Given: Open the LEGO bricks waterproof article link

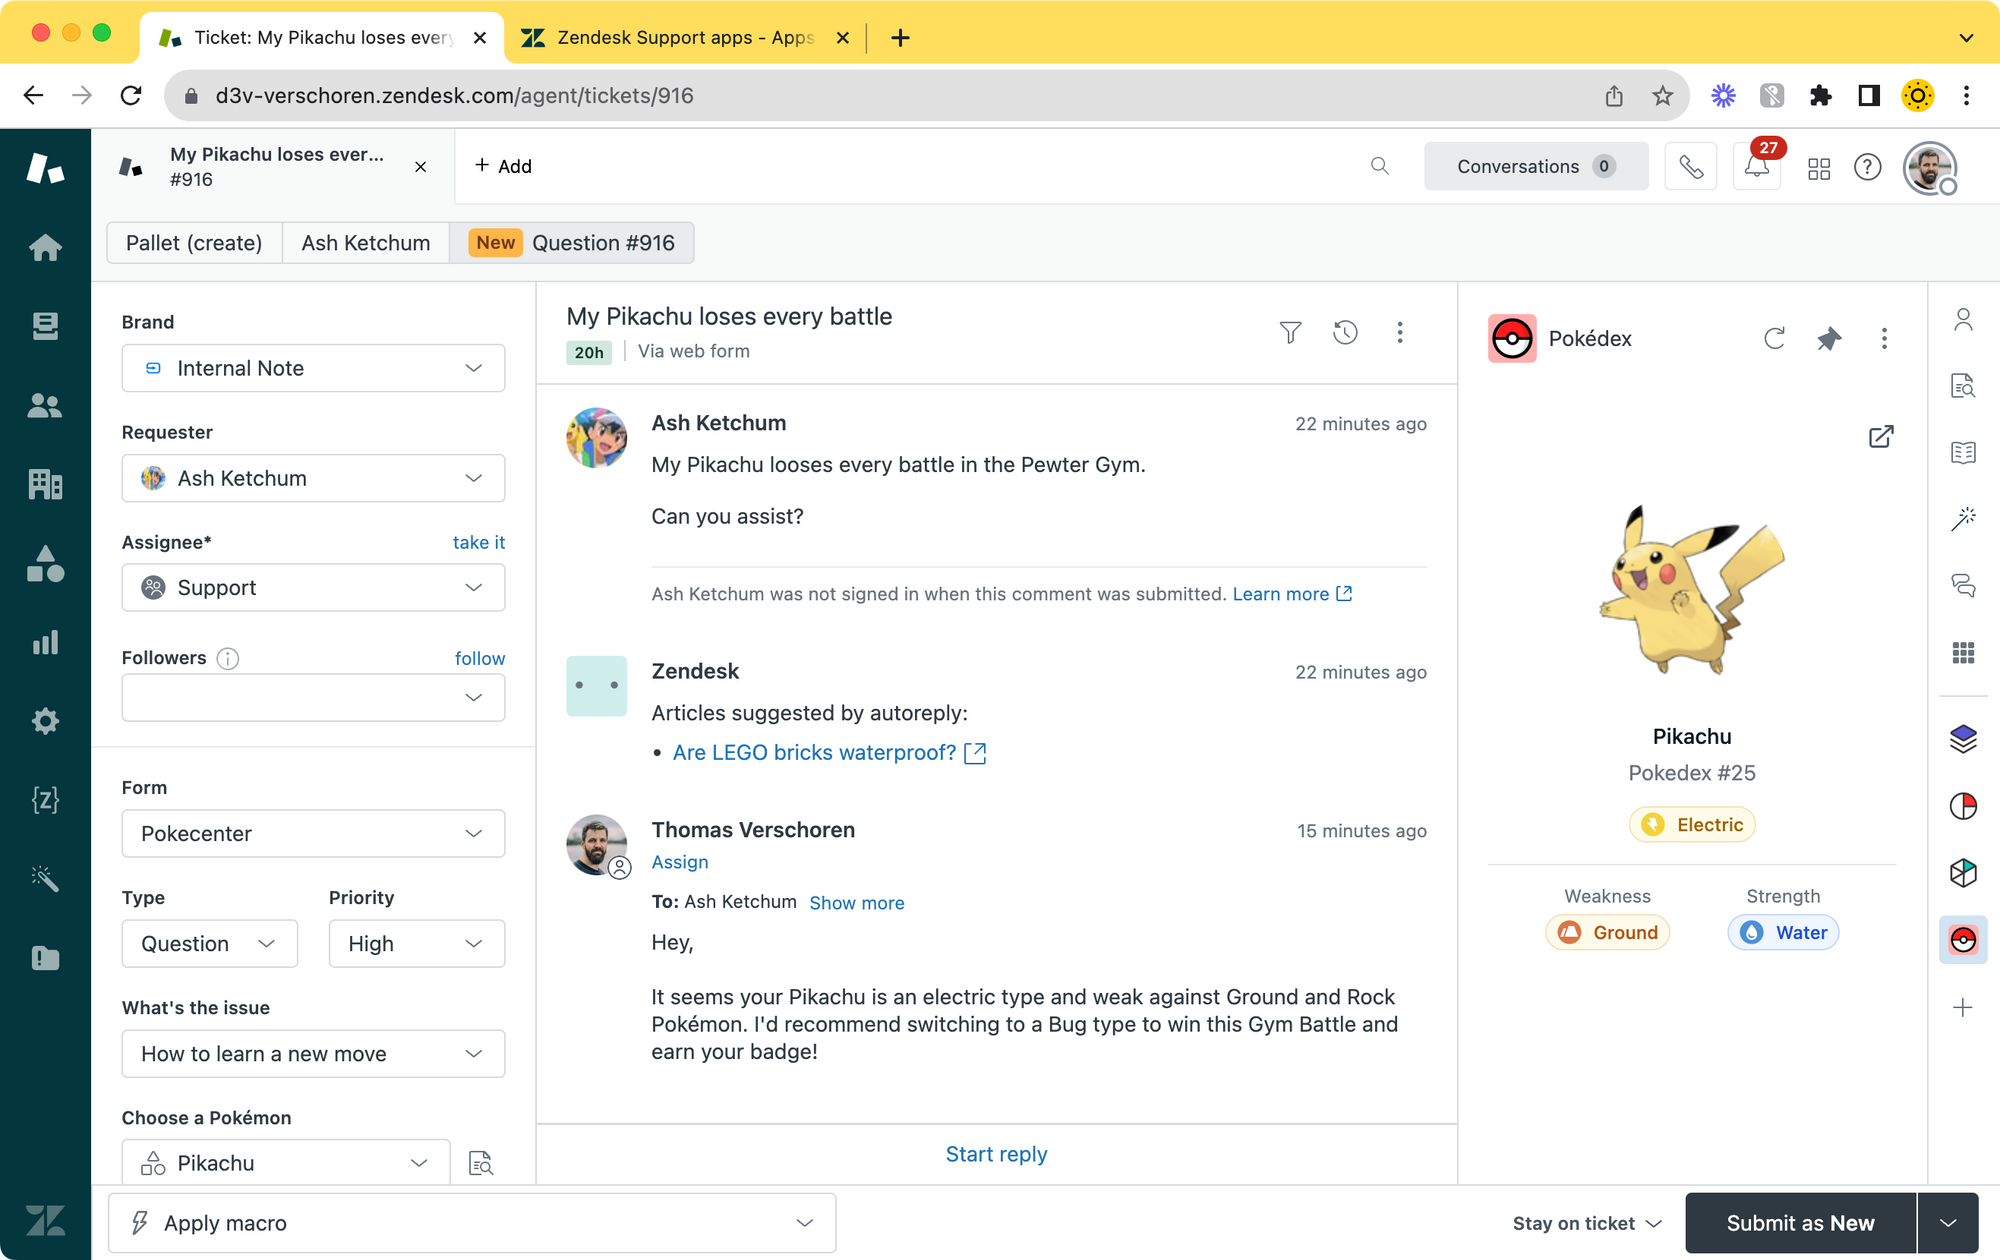Looking at the screenshot, I should pos(814,753).
